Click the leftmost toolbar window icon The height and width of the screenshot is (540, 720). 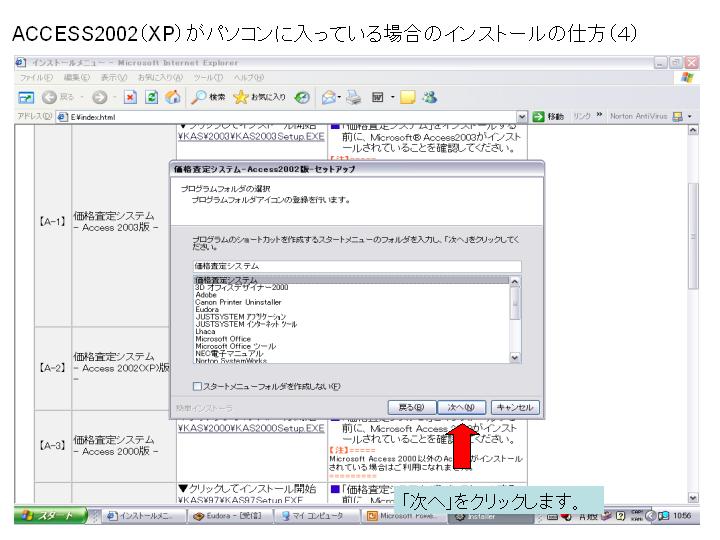(26, 97)
